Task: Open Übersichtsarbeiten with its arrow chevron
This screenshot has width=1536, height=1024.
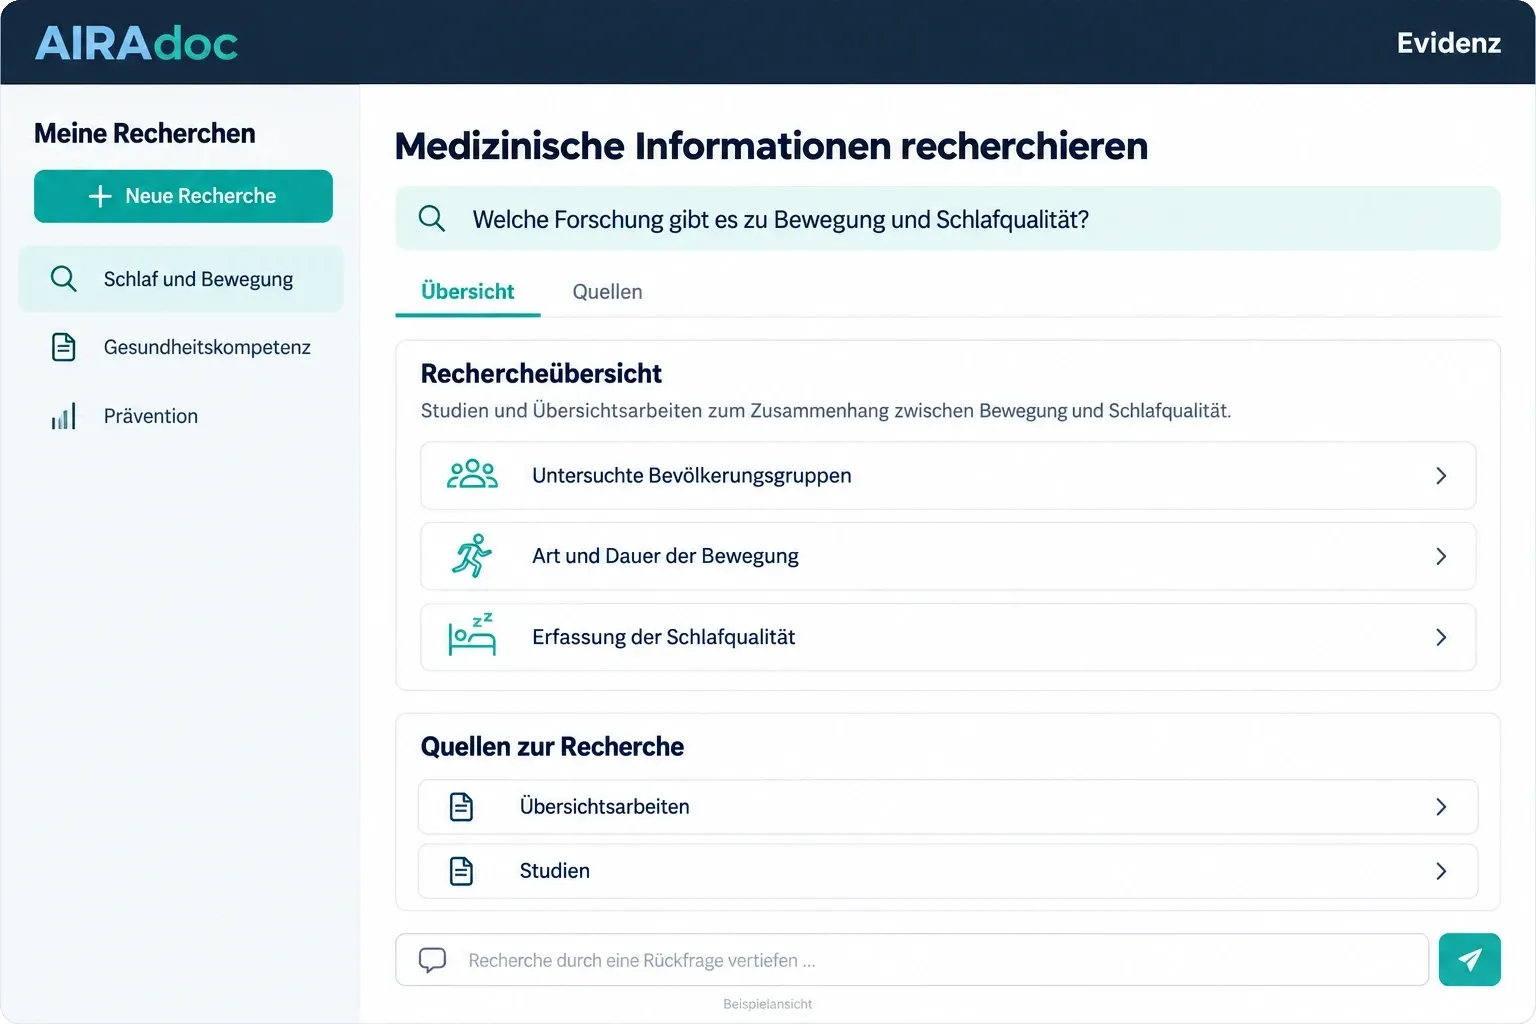Action: (1441, 807)
